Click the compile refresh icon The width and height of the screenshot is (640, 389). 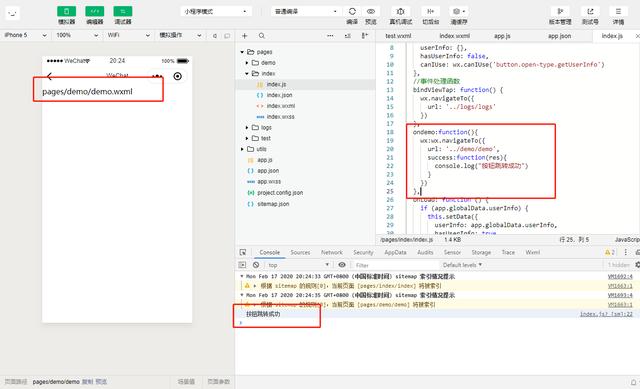352,11
